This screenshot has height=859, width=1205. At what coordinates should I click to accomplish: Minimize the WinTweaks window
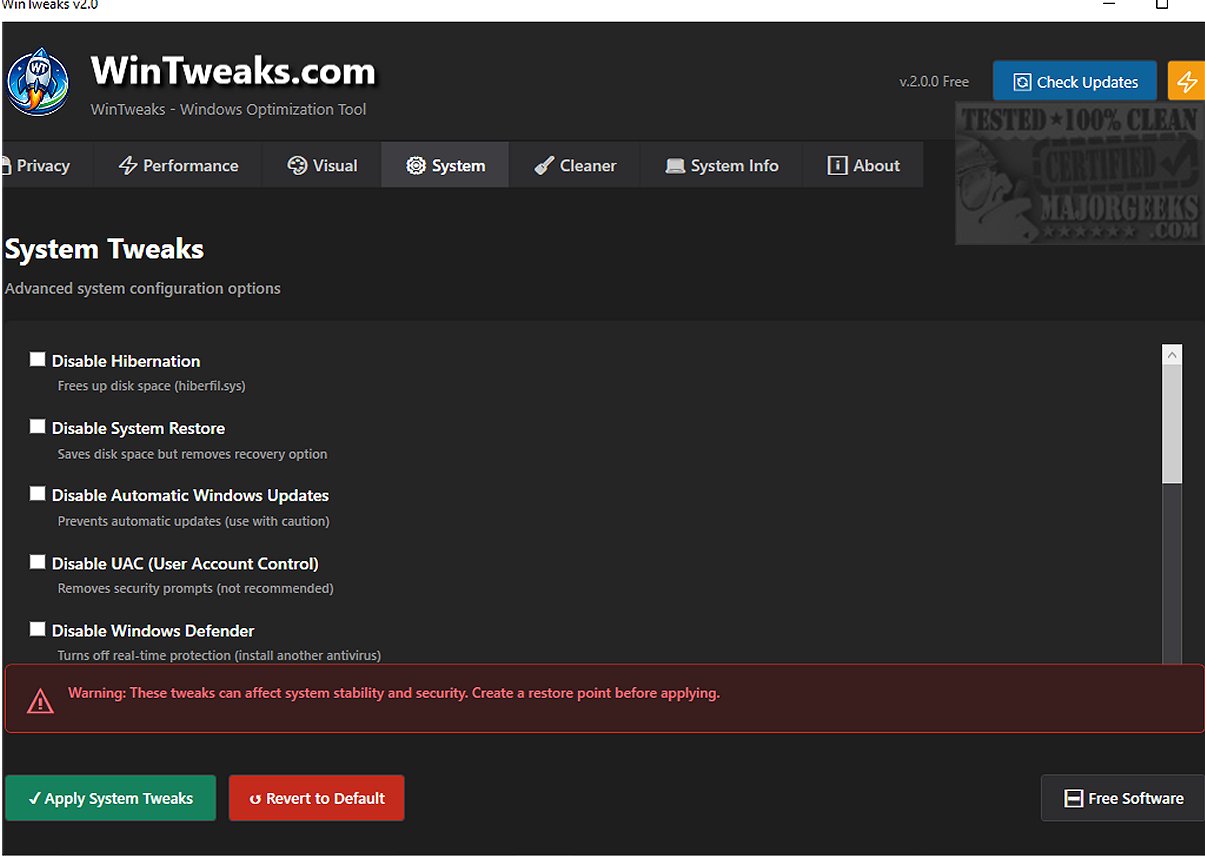coord(1110,5)
